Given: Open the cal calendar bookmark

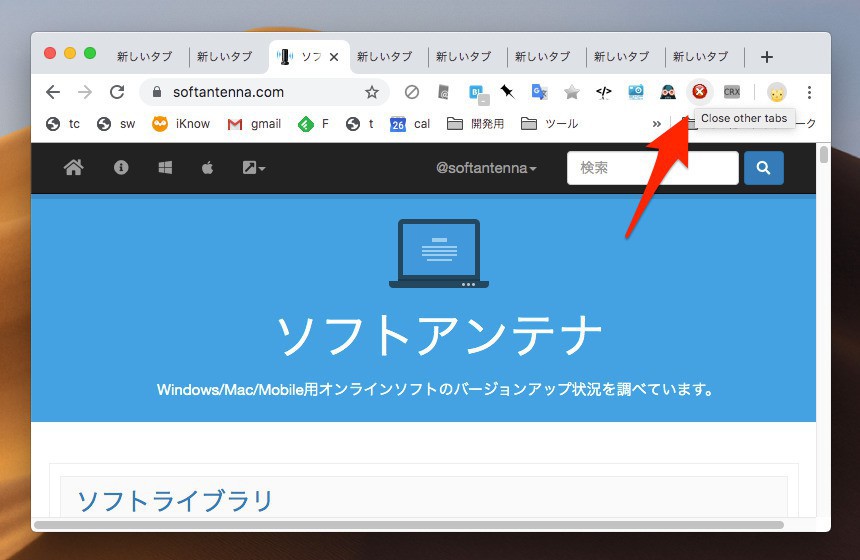Looking at the screenshot, I should pyautogui.click(x=410, y=124).
